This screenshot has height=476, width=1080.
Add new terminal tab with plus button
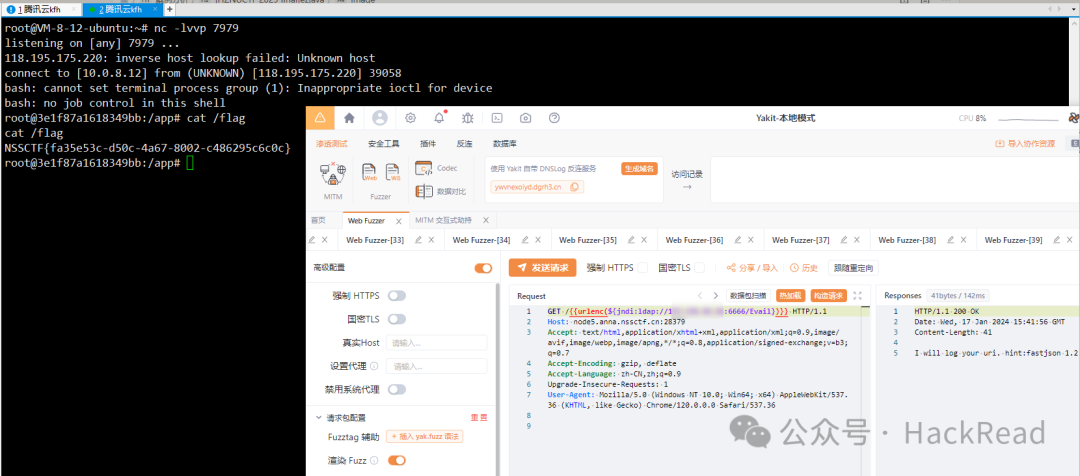point(170,10)
